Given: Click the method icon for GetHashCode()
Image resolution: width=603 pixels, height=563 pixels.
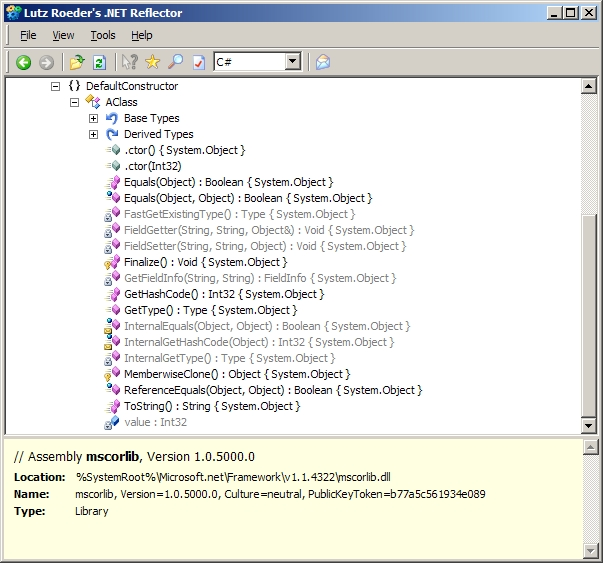Looking at the screenshot, I should coord(113,294).
